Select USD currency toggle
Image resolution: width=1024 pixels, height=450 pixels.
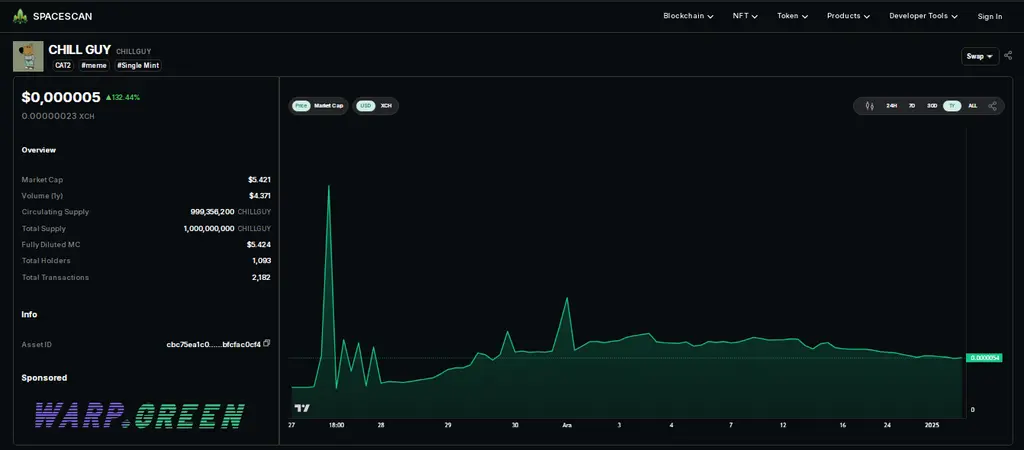pyautogui.click(x=366, y=106)
